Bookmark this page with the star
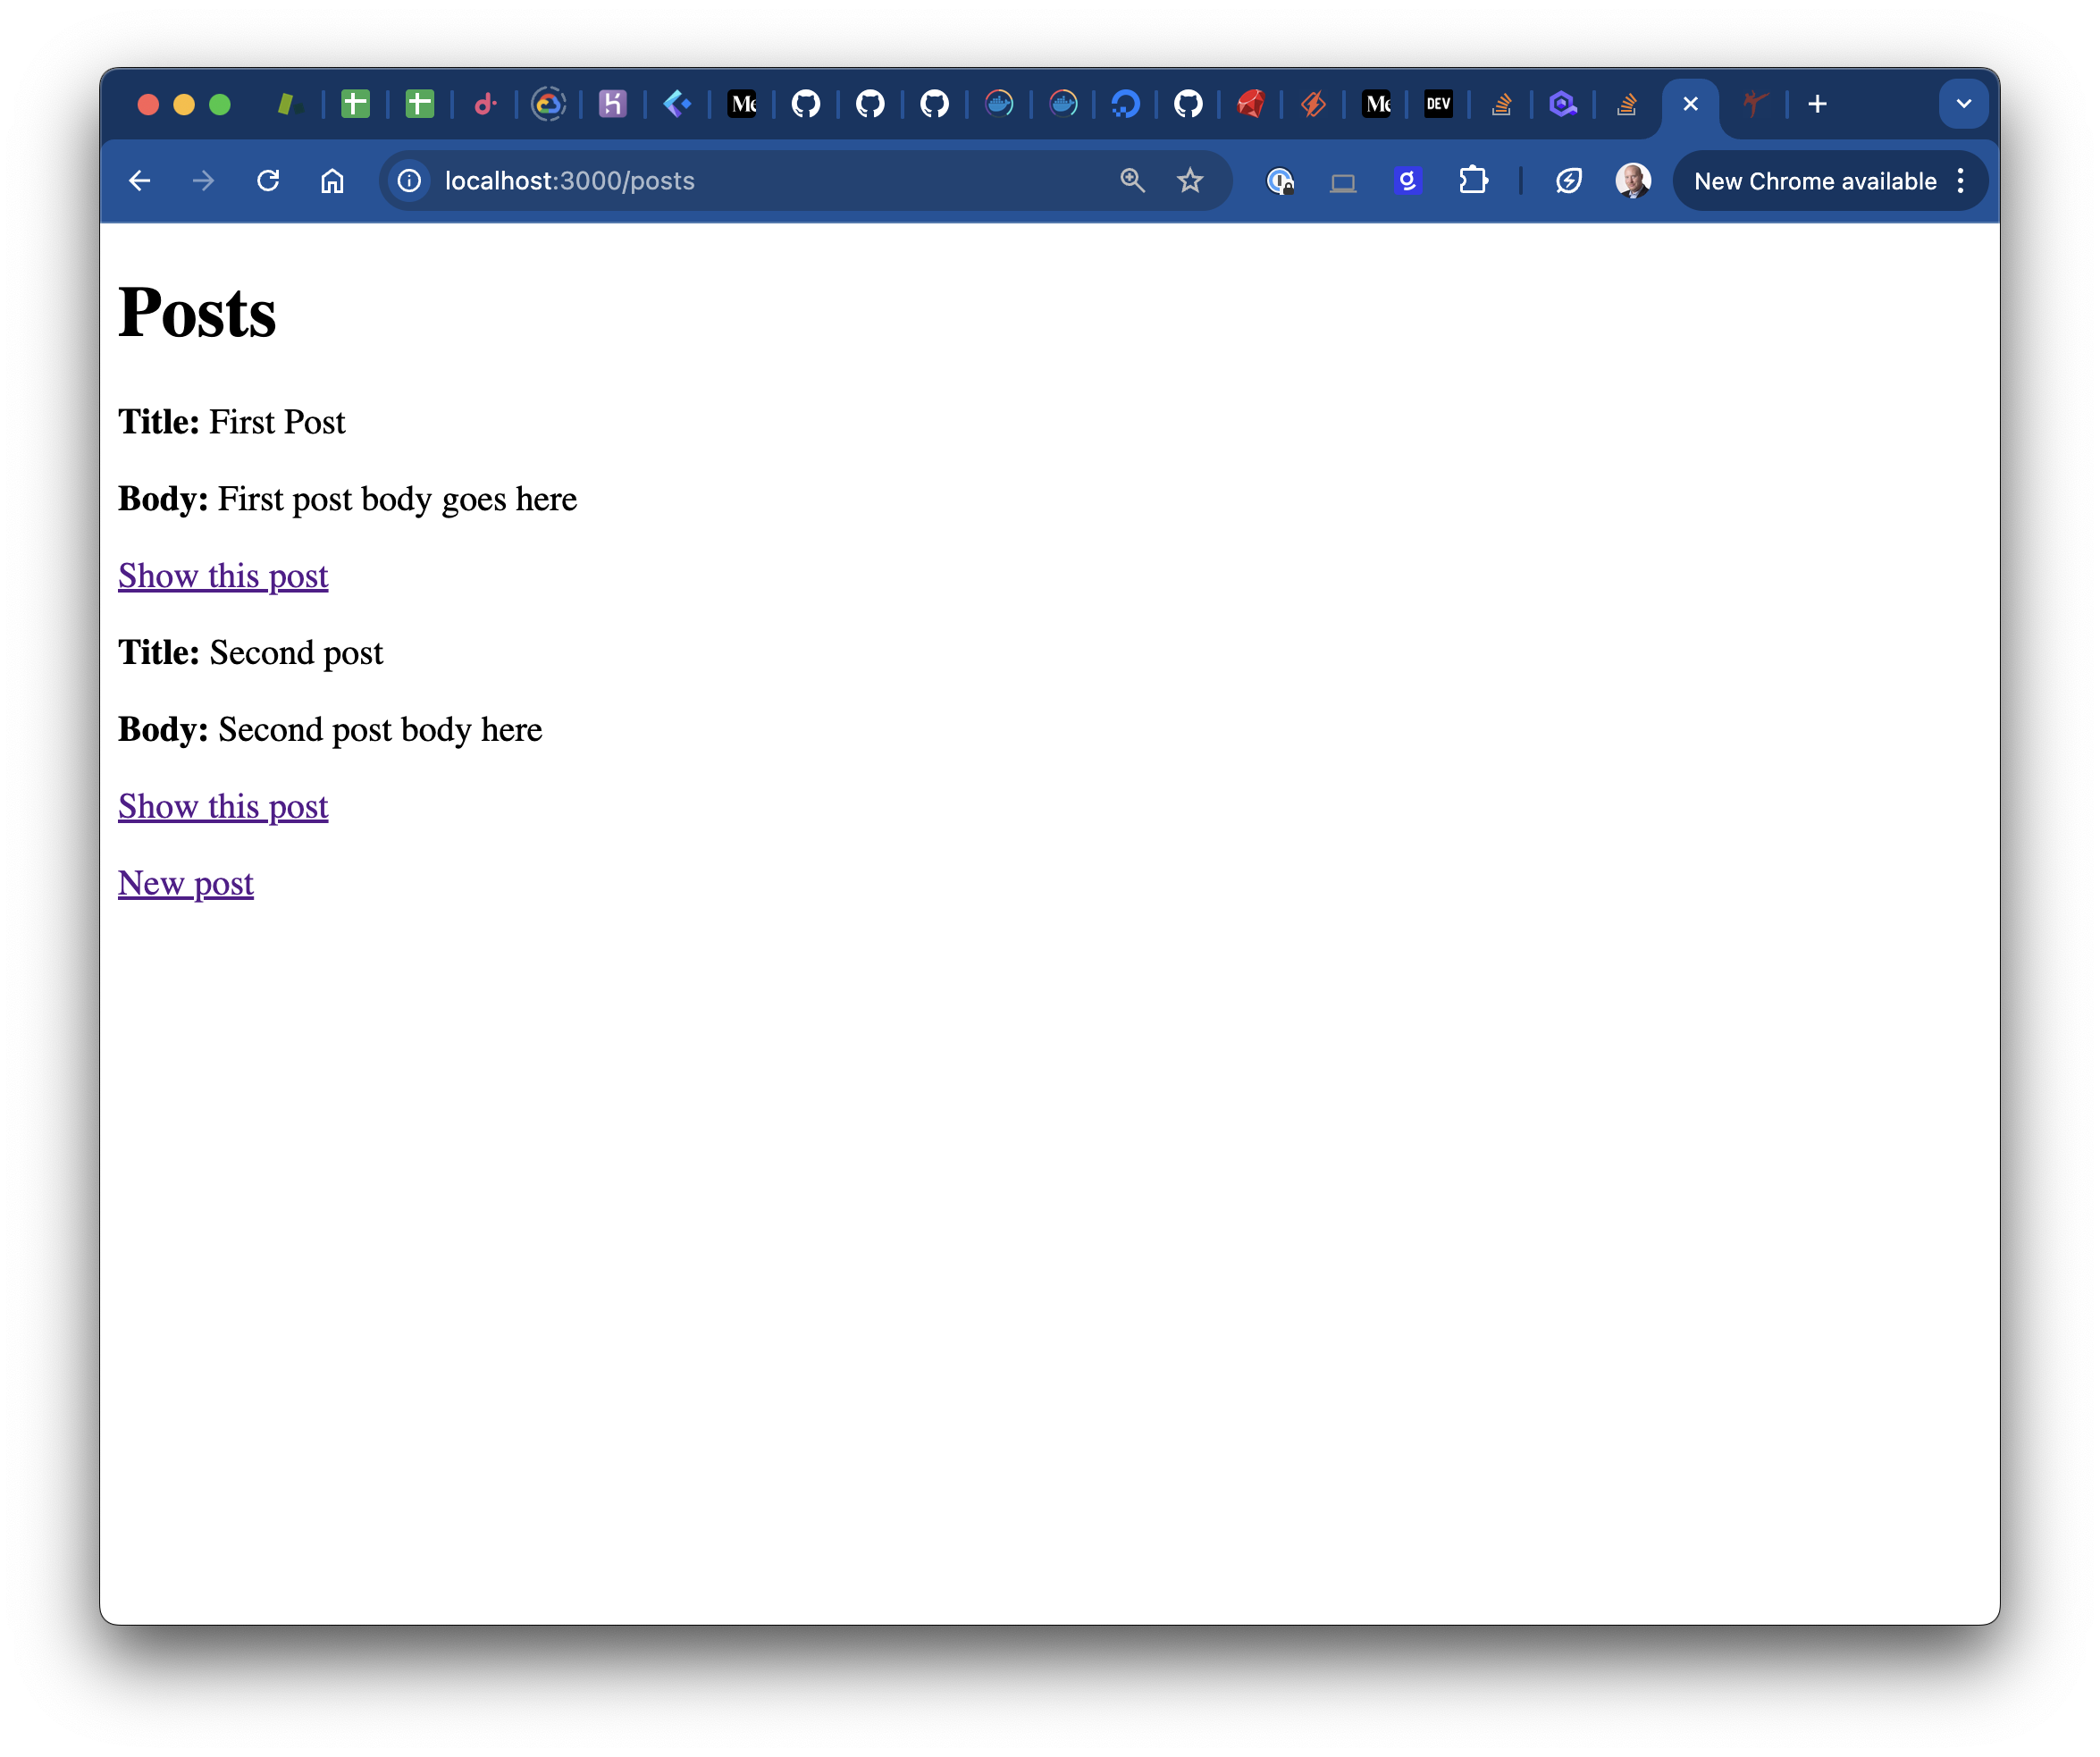 coord(1190,181)
